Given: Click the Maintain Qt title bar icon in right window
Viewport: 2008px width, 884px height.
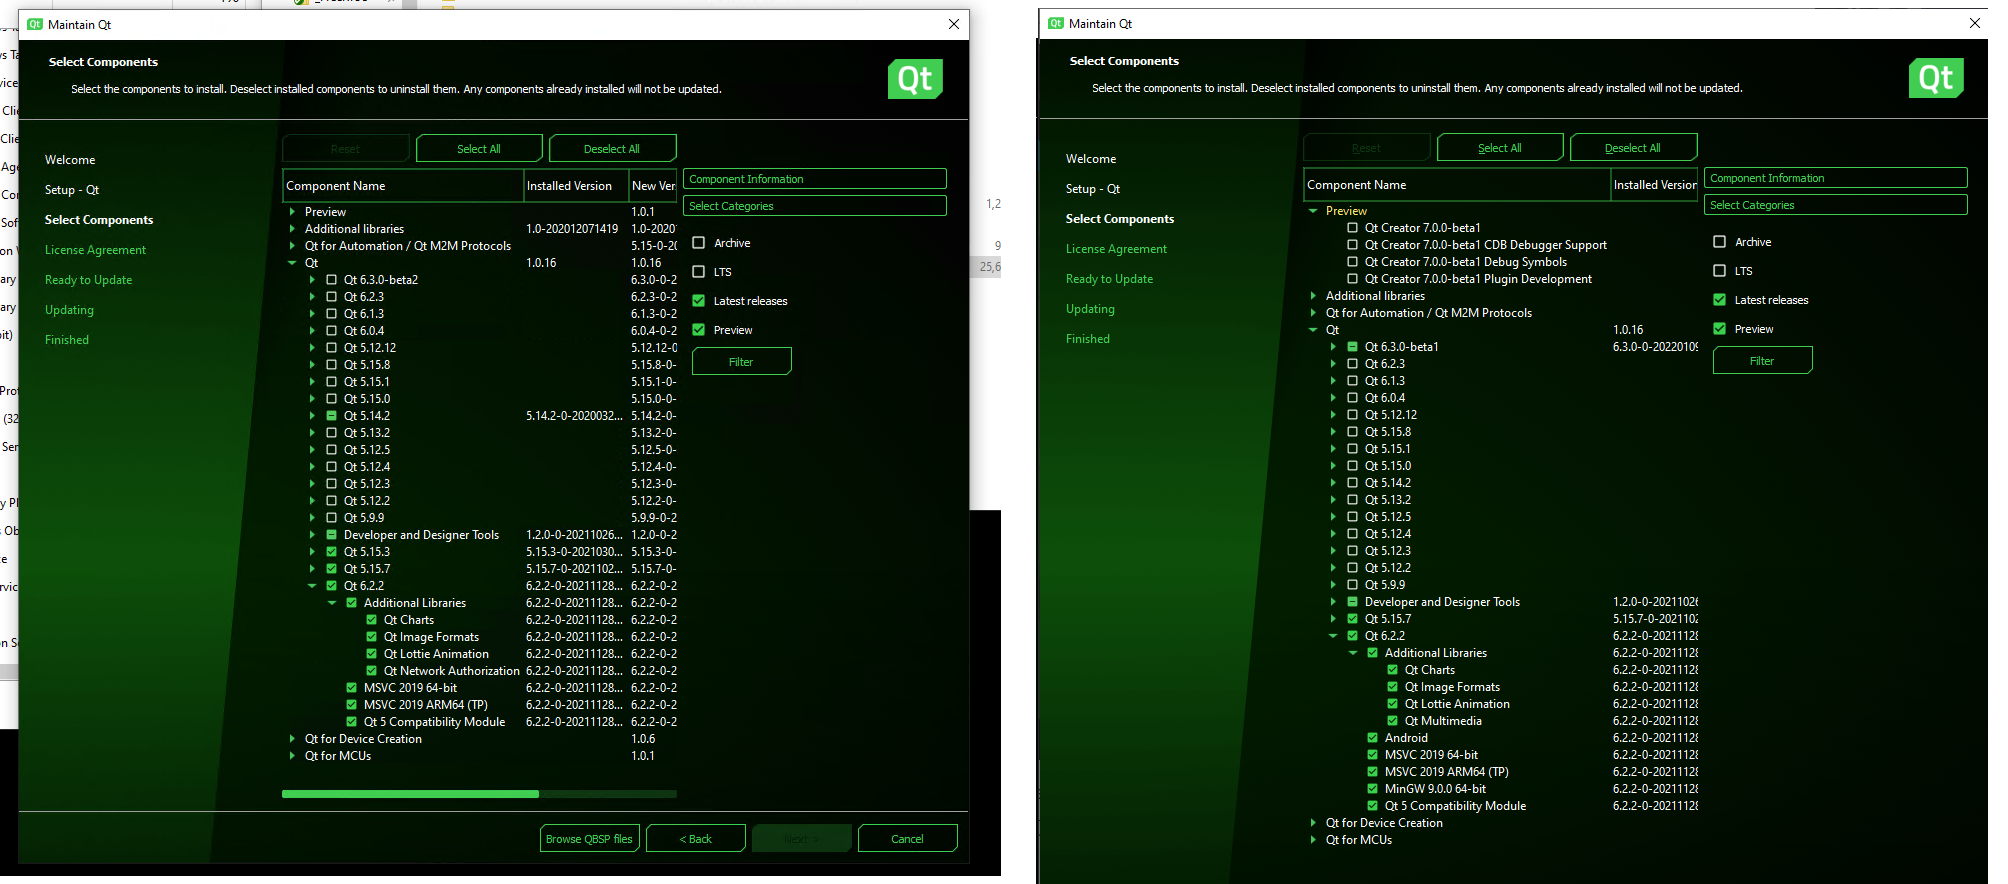Looking at the screenshot, I should coord(1056,23).
